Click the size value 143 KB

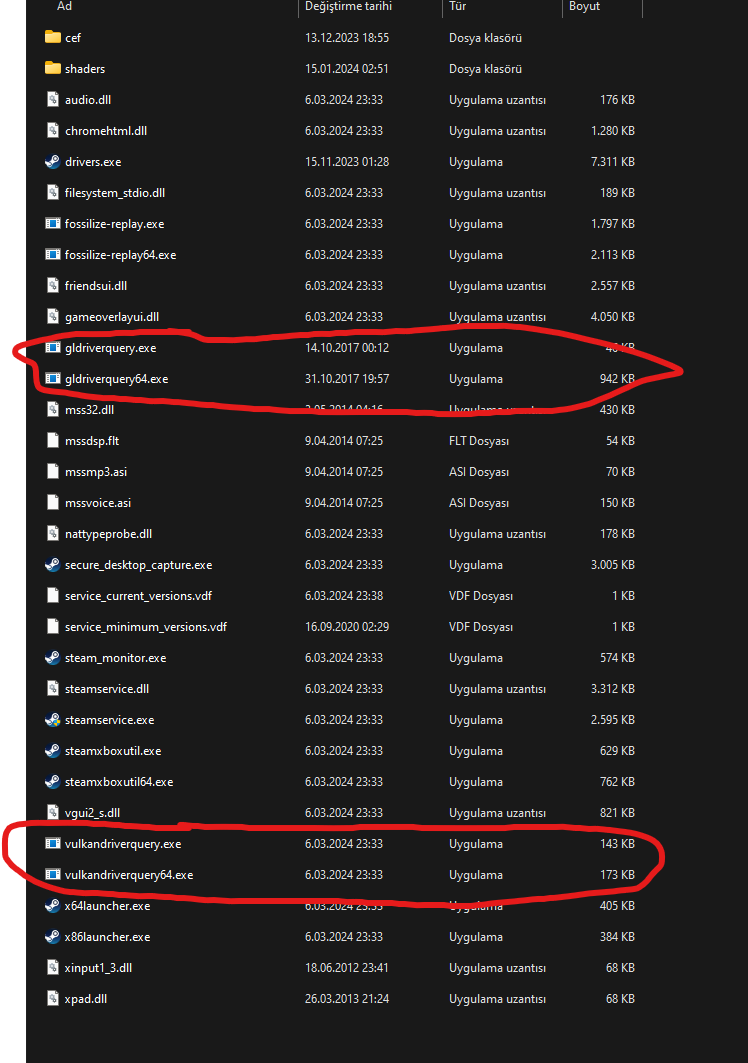click(x=617, y=844)
